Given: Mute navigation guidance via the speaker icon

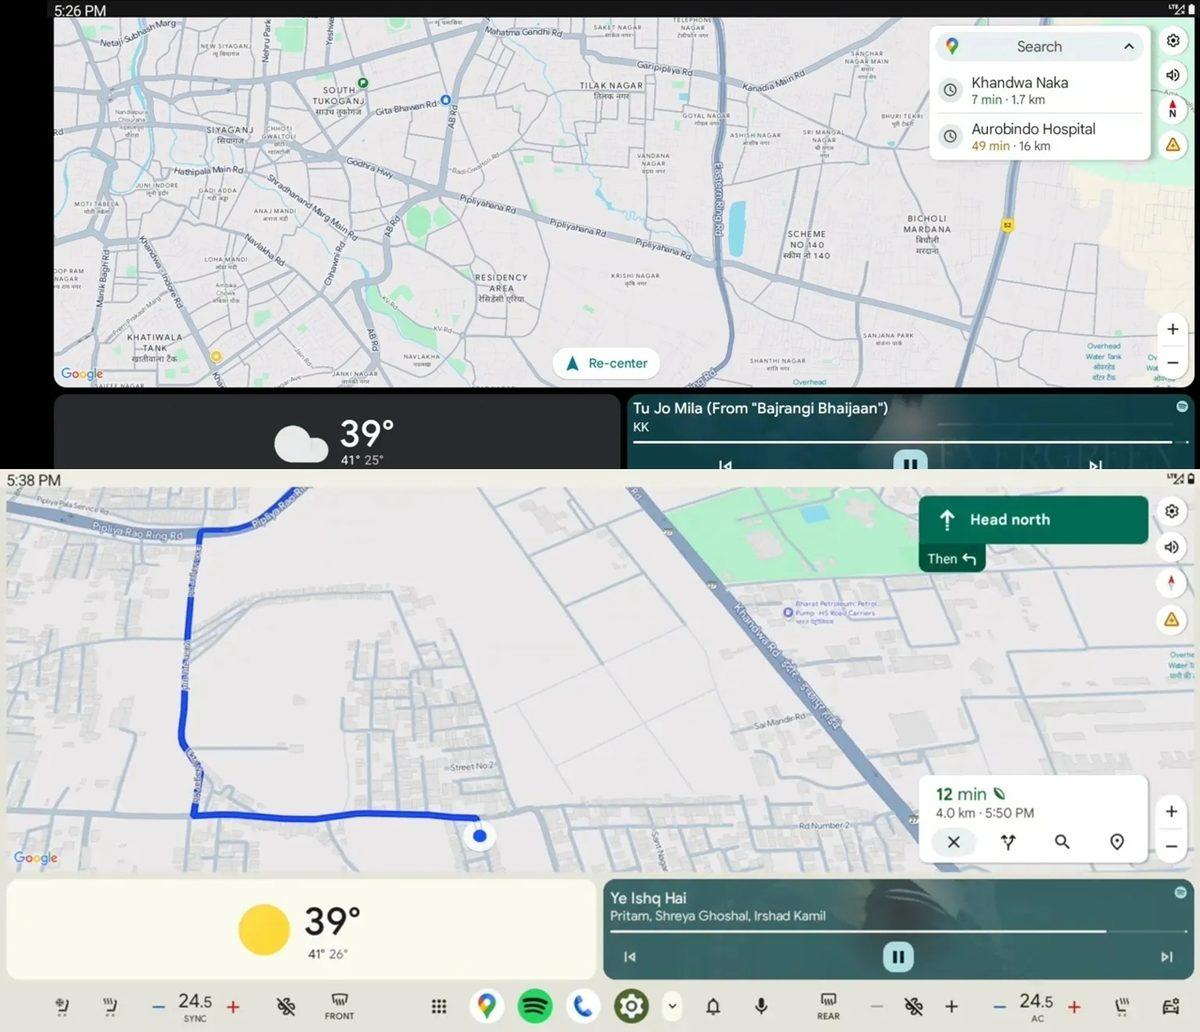Looking at the screenshot, I should point(1171,547).
